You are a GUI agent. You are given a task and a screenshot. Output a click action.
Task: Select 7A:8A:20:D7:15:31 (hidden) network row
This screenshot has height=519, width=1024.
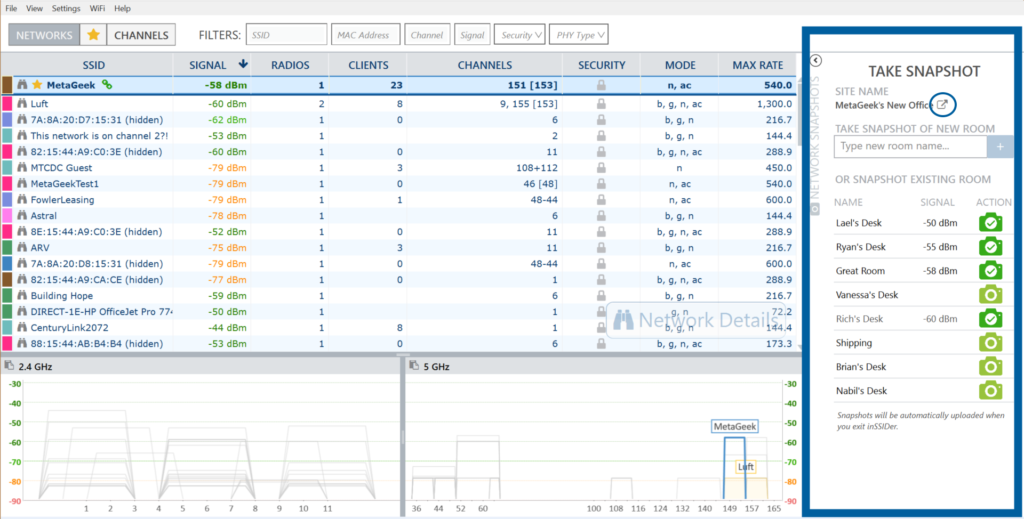[400, 119]
